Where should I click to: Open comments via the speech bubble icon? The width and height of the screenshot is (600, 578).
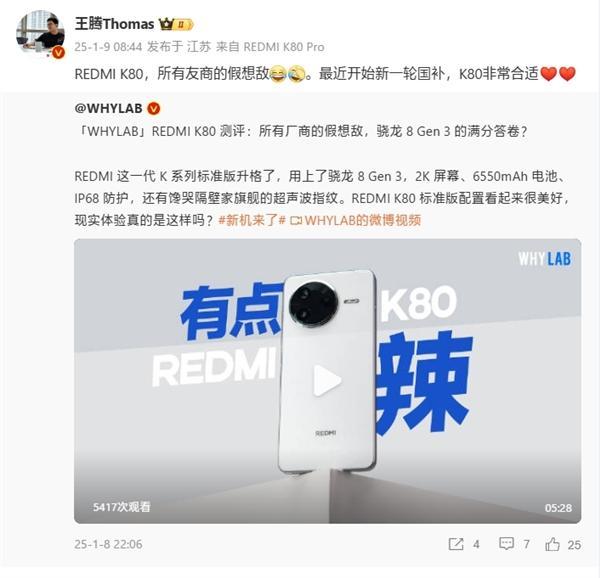pos(506,544)
